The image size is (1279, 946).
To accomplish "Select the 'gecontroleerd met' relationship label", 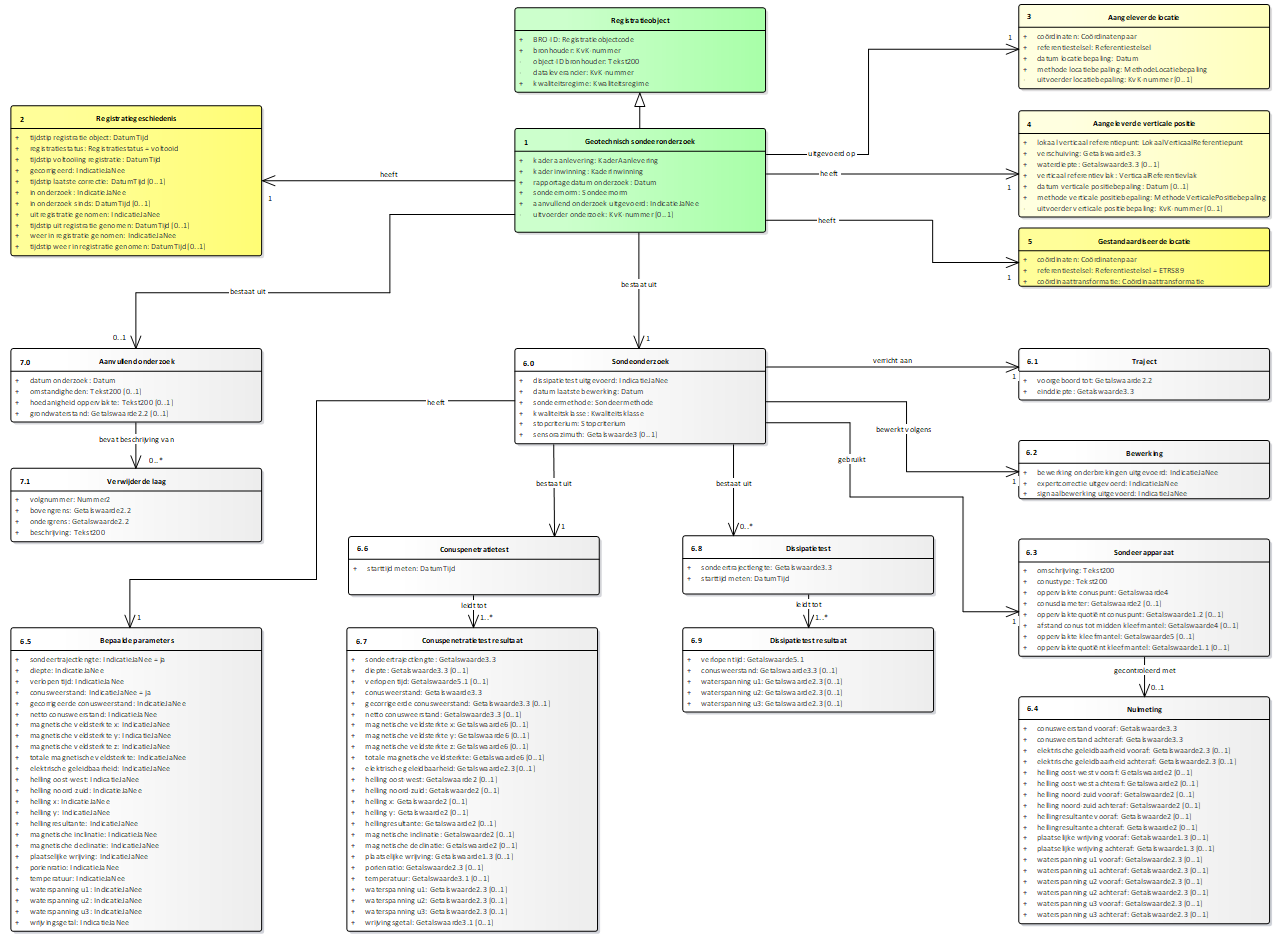I will pyautogui.click(x=1142, y=670).
